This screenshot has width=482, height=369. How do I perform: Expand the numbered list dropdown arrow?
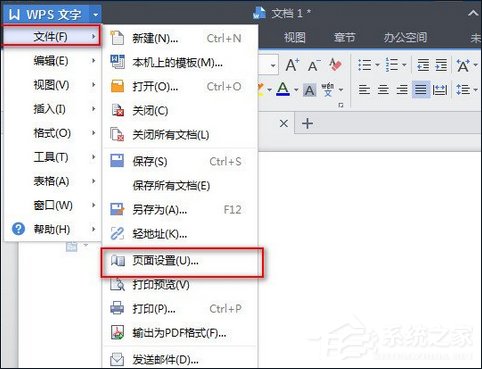404,65
